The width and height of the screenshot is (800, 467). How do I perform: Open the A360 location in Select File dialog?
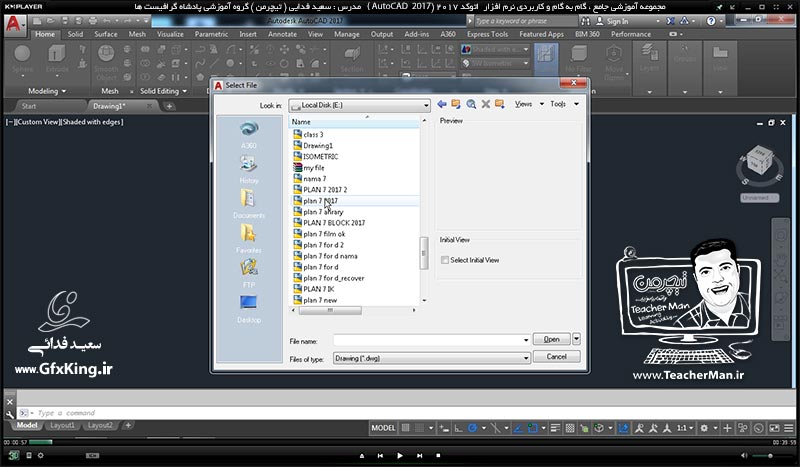coord(248,134)
